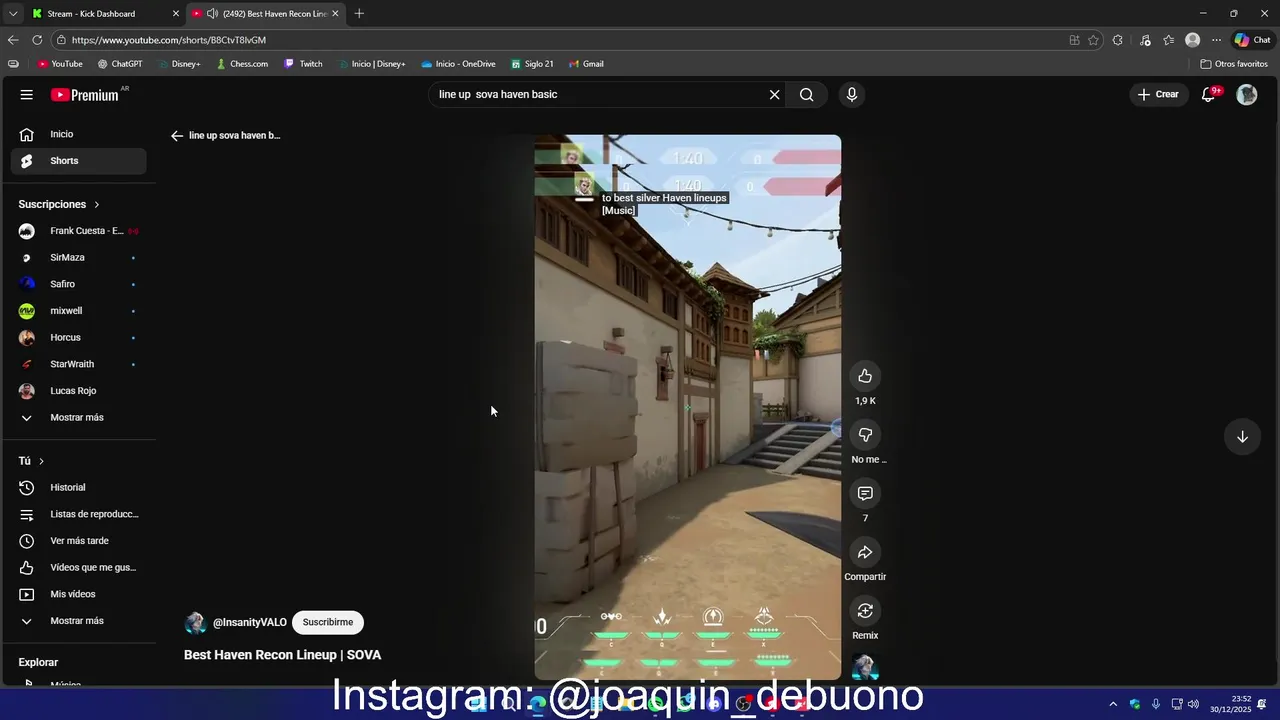
Task: Open the YouTube bookmark
Action: (x=60, y=64)
